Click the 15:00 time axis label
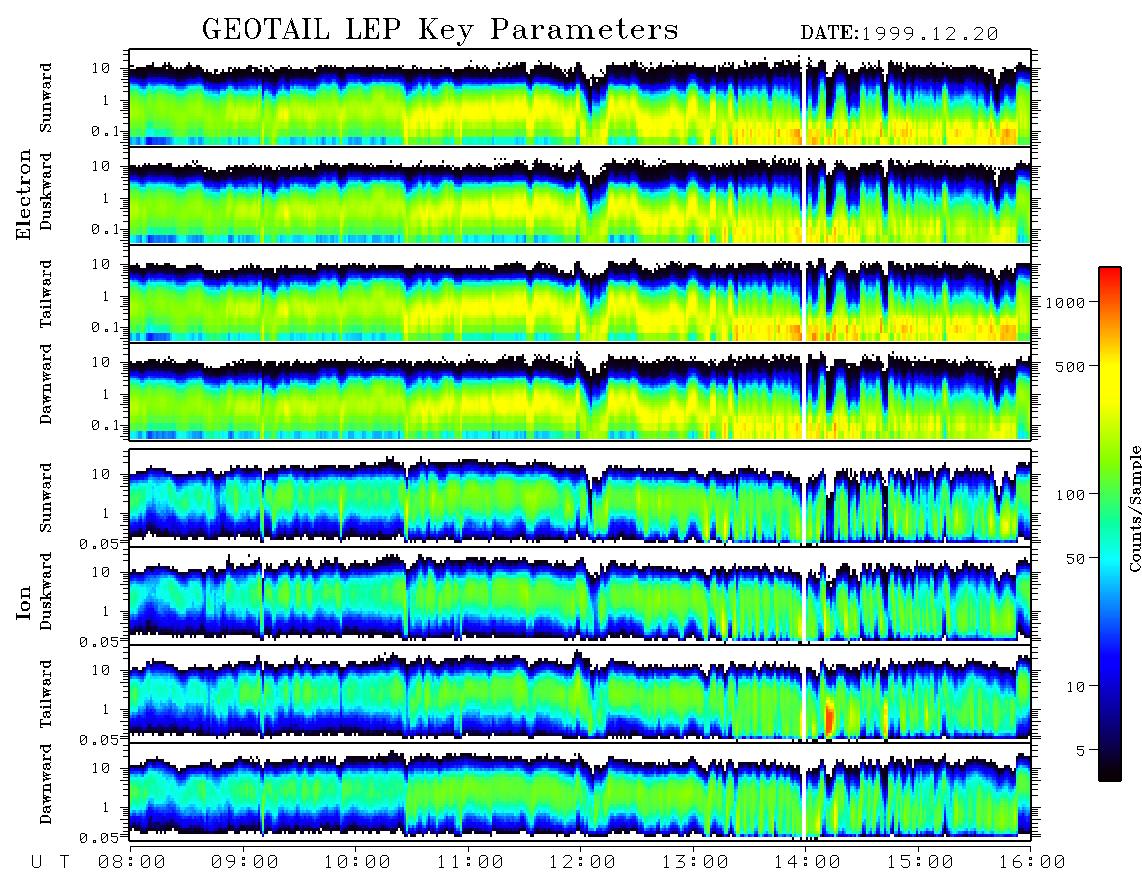Screen dimensions: 1142x880 [921, 862]
